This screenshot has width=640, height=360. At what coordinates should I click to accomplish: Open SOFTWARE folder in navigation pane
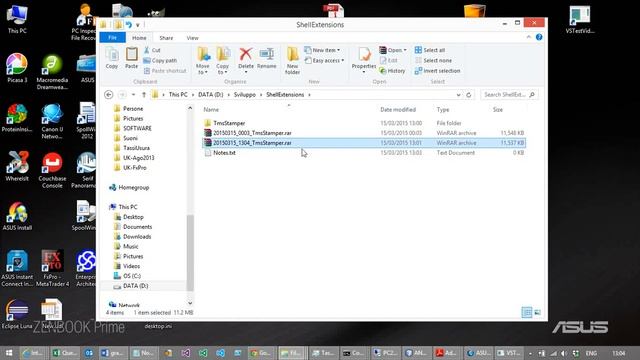137,128
